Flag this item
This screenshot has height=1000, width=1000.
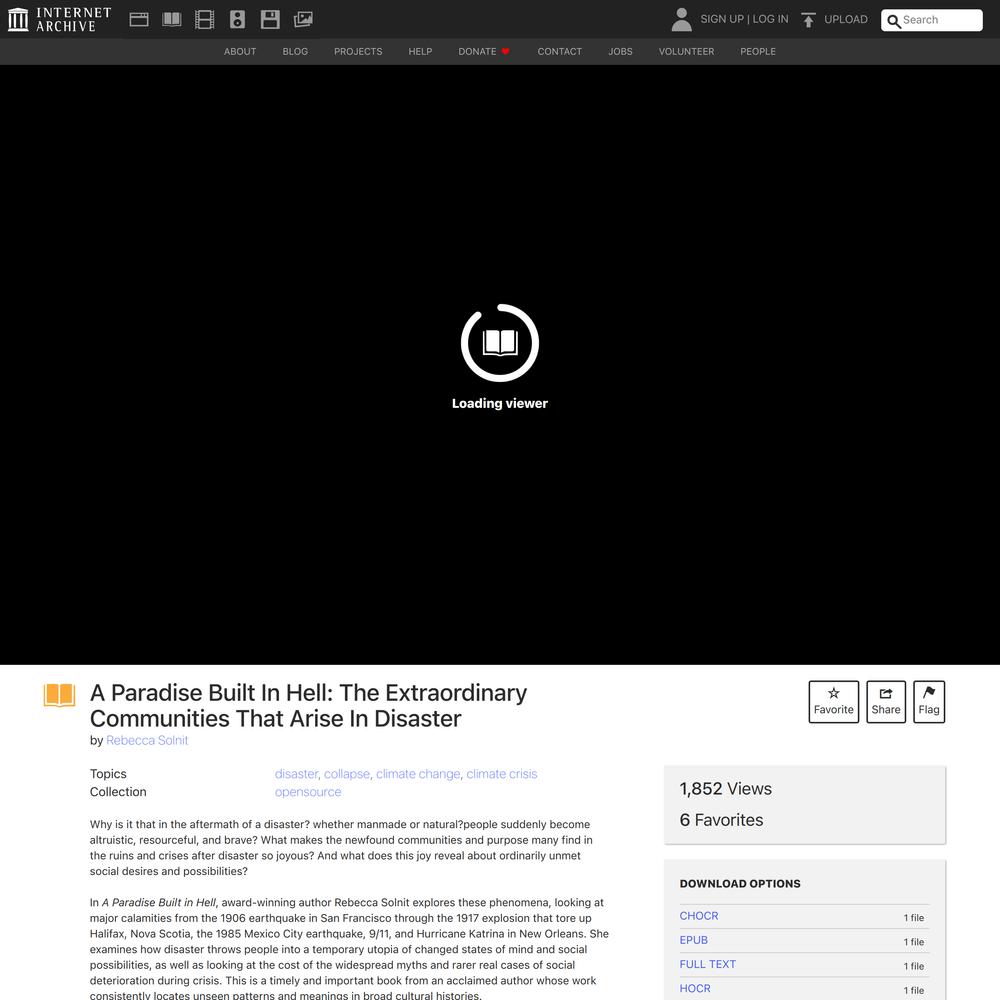point(929,702)
